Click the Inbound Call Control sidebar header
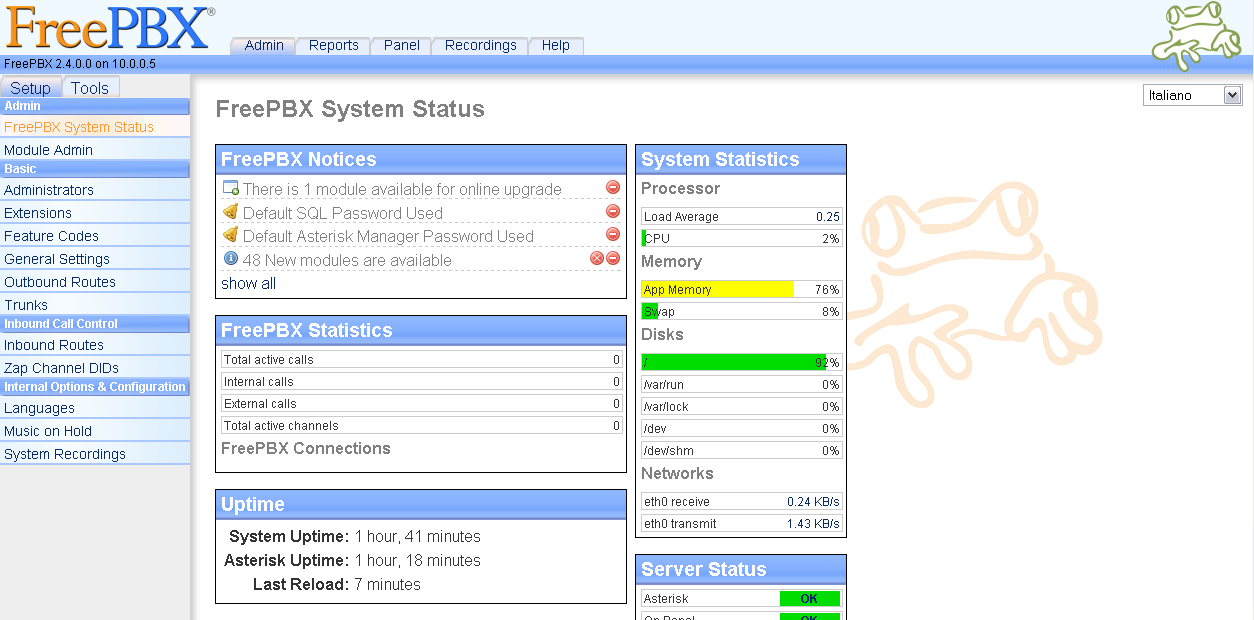This screenshot has height=620, width=1254. point(95,324)
